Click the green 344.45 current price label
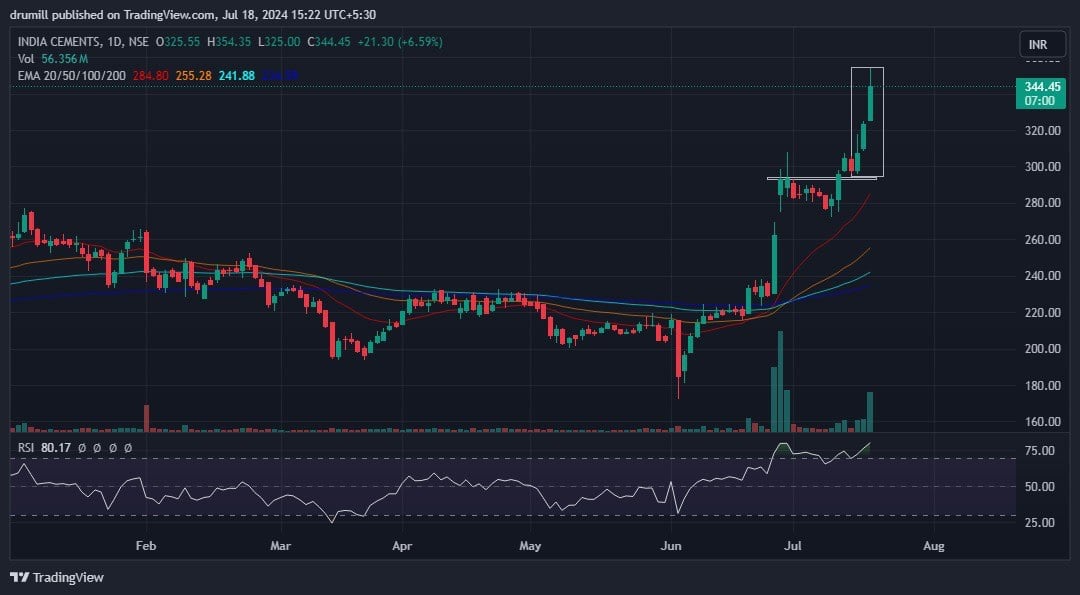This screenshot has width=1080, height=595. pos(1040,94)
